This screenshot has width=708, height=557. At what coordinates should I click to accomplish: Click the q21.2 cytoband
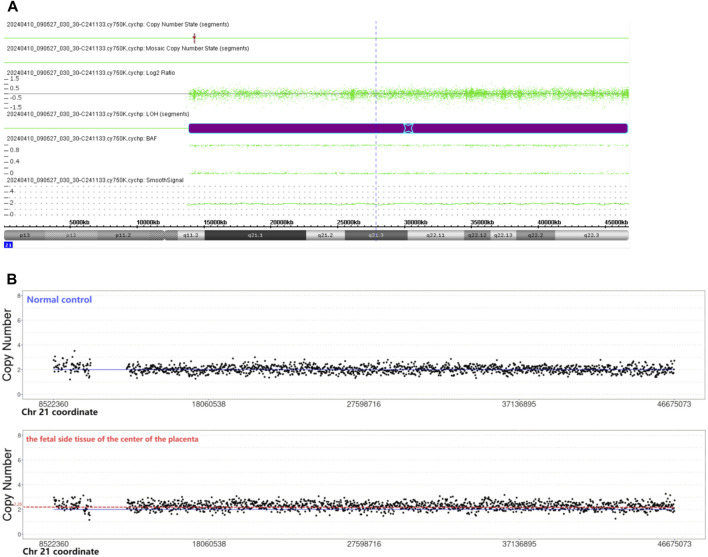coord(326,235)
